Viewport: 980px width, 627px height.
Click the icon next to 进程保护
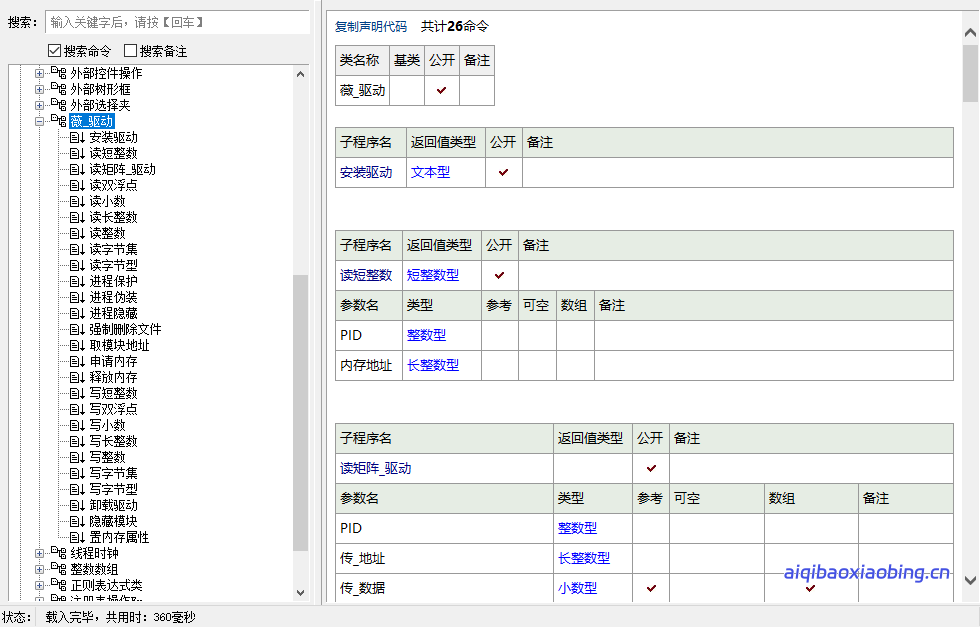coord(77,281)
